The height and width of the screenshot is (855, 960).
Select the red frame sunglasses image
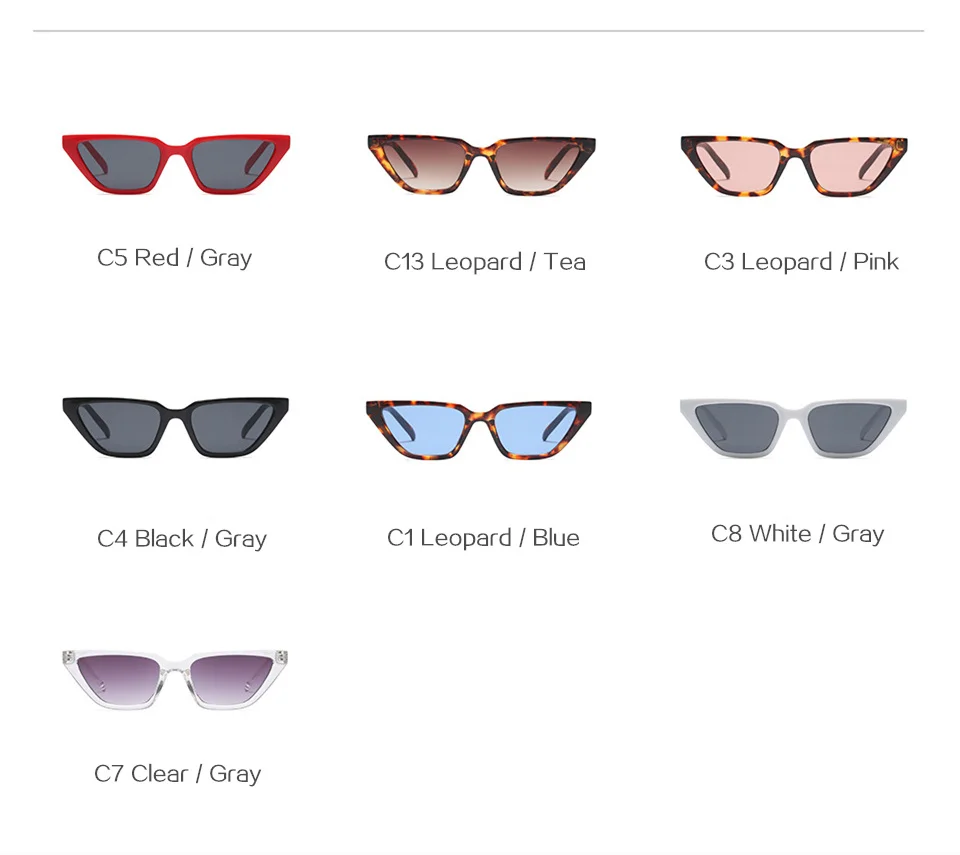(x=176, y=164)
